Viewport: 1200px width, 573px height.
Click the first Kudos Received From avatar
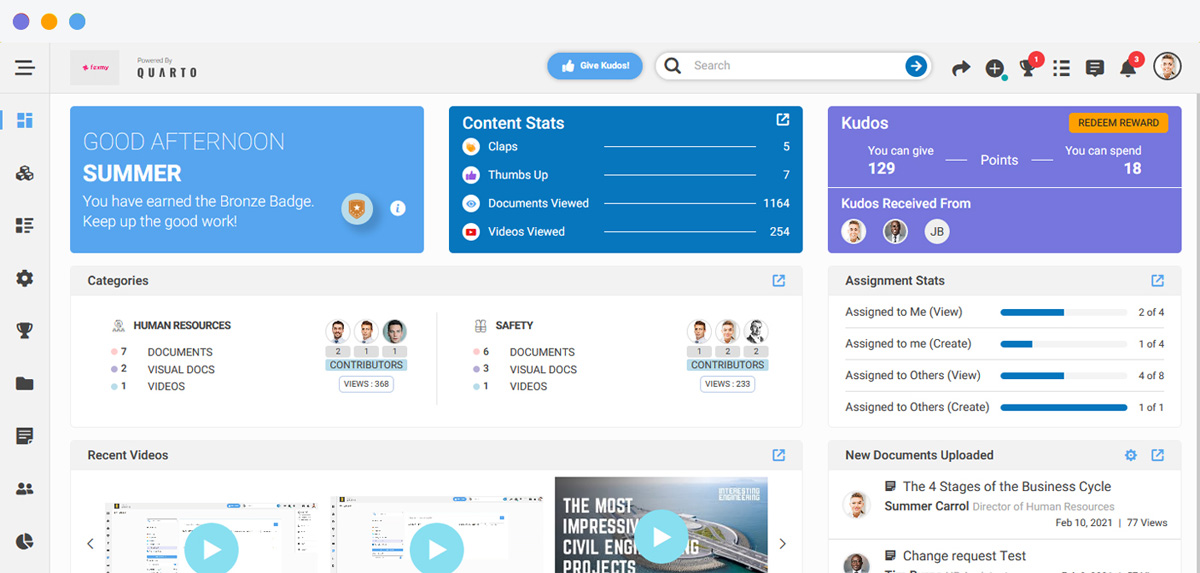coord(853,232)
